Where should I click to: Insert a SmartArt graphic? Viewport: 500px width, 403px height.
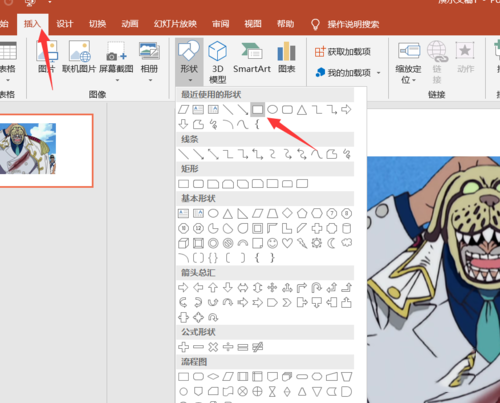(x=252, y=57)
